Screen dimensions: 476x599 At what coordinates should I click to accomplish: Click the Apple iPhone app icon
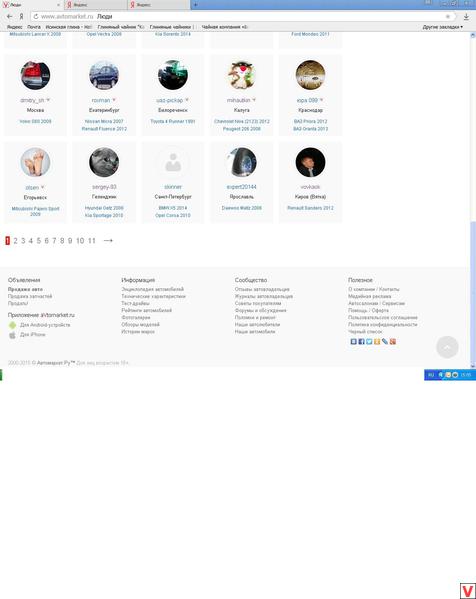point(13,335)
